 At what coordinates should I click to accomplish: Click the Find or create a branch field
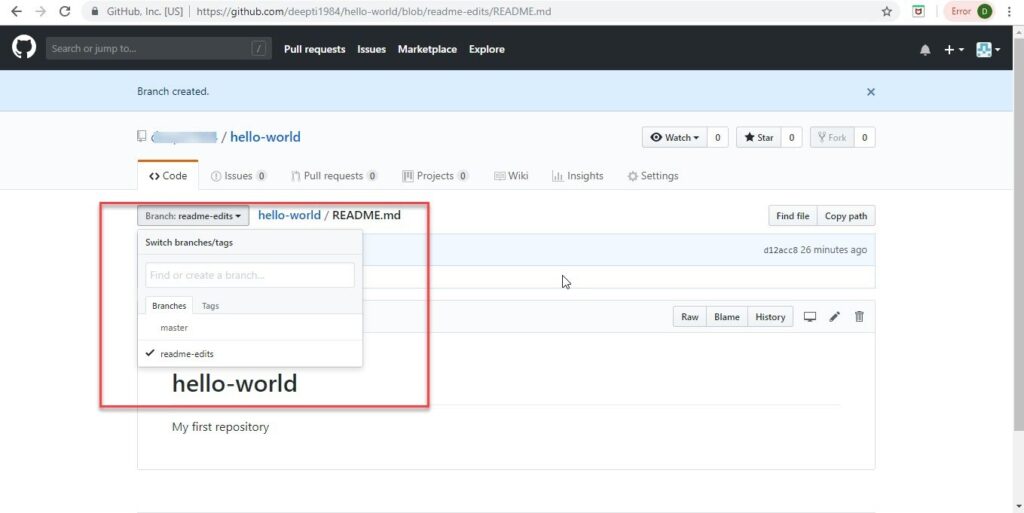pos(249,275)
